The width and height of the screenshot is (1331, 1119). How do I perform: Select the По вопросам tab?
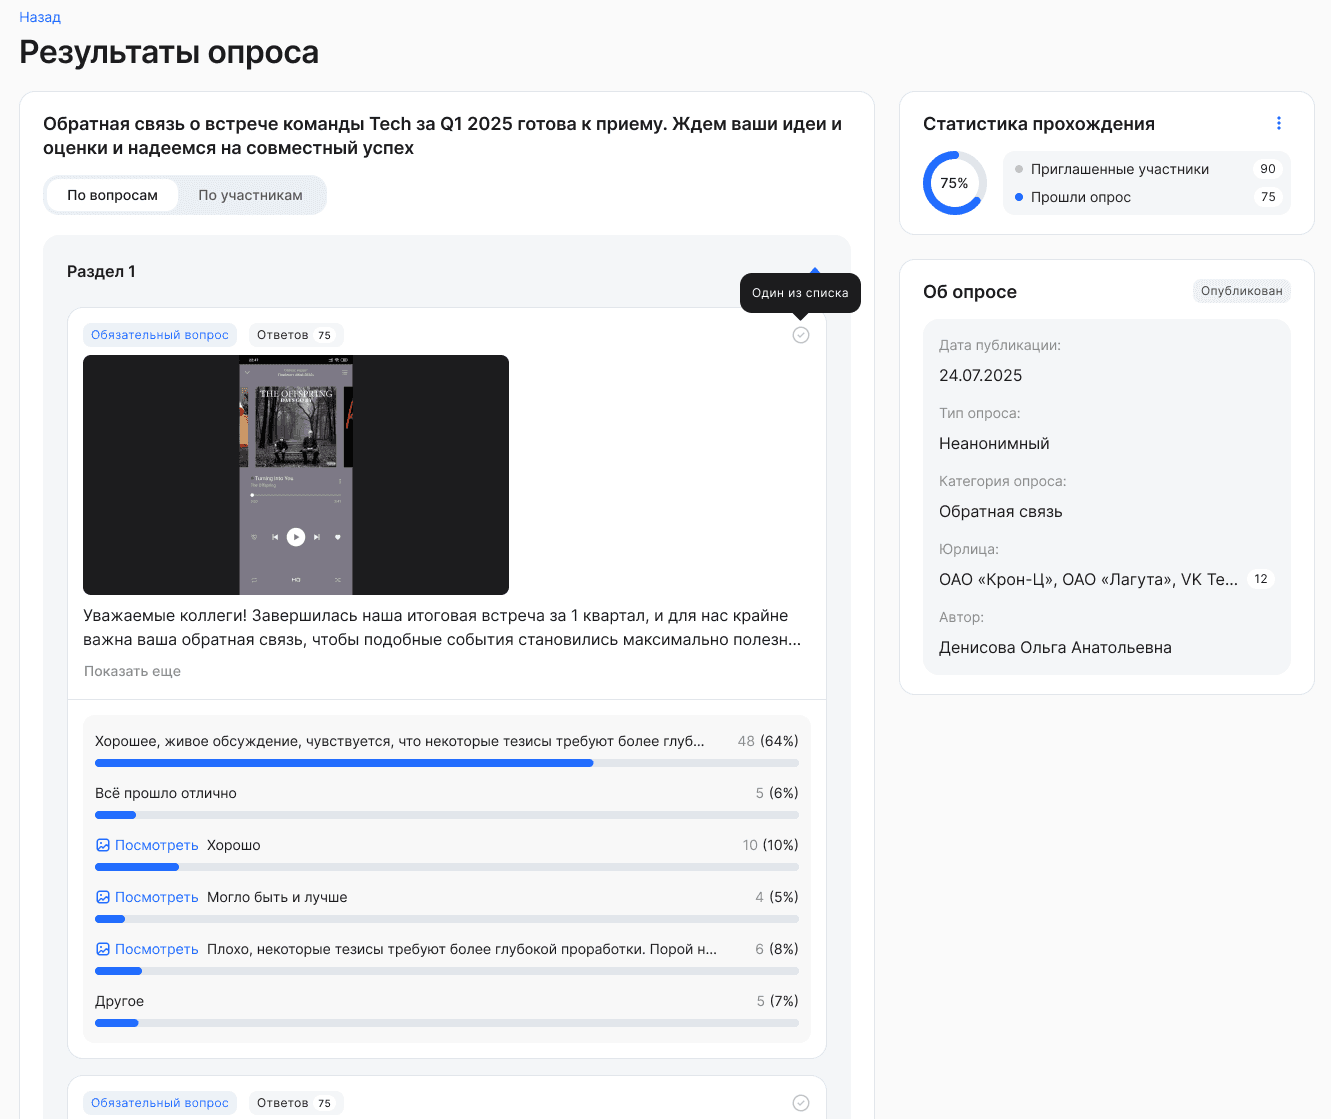112,195
